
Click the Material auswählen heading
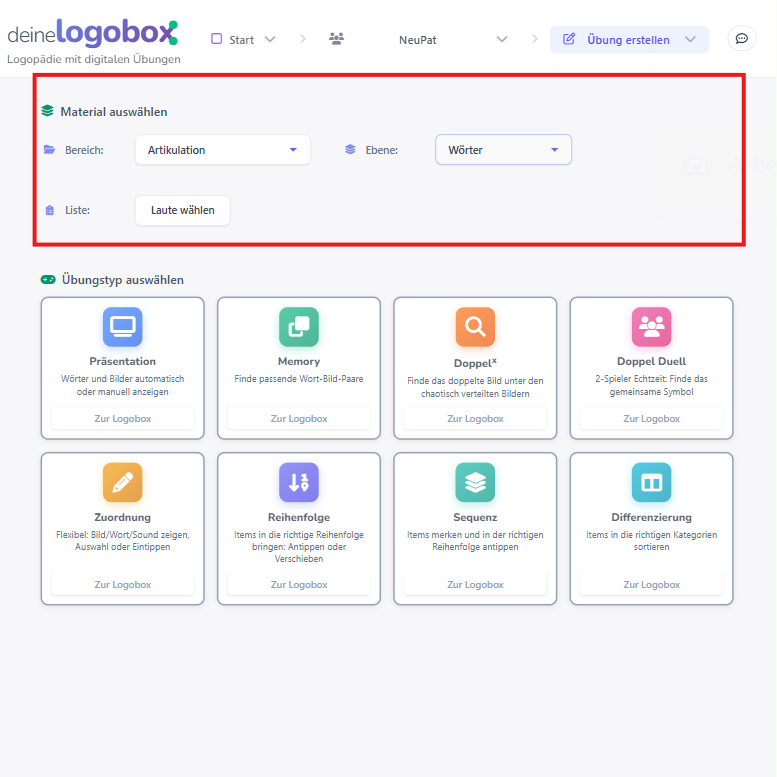[x=113, y=111]
